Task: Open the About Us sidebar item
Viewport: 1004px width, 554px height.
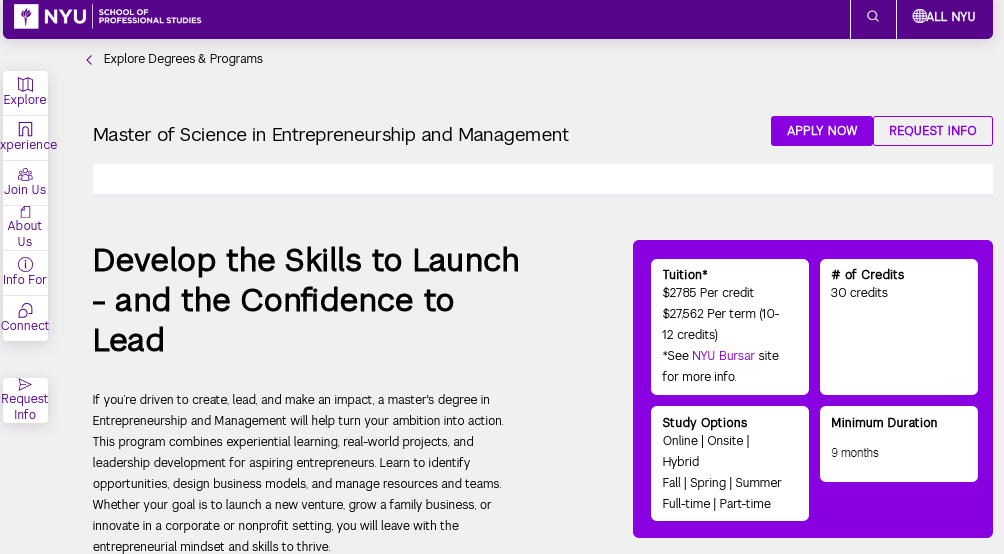Action: (25, 227)
